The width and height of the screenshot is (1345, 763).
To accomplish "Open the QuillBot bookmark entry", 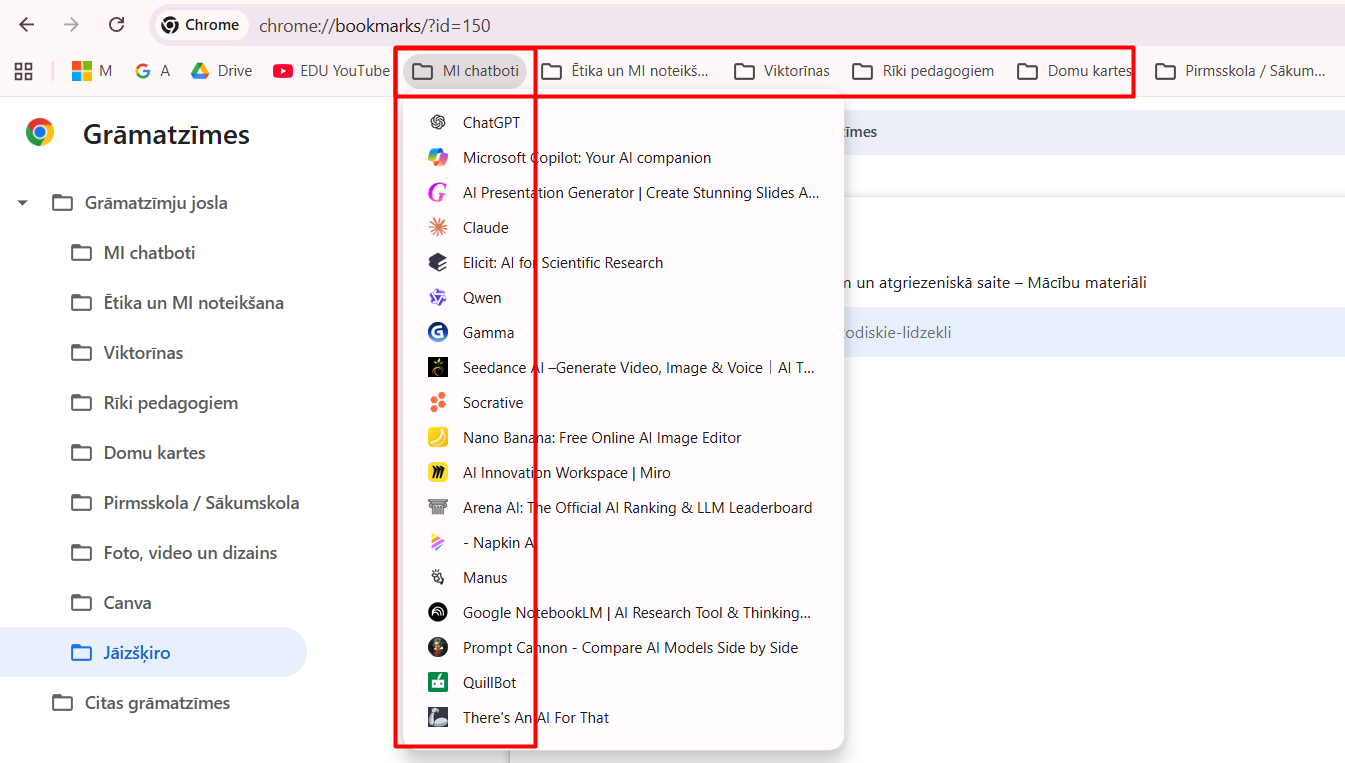I will (x=623, y=683).
